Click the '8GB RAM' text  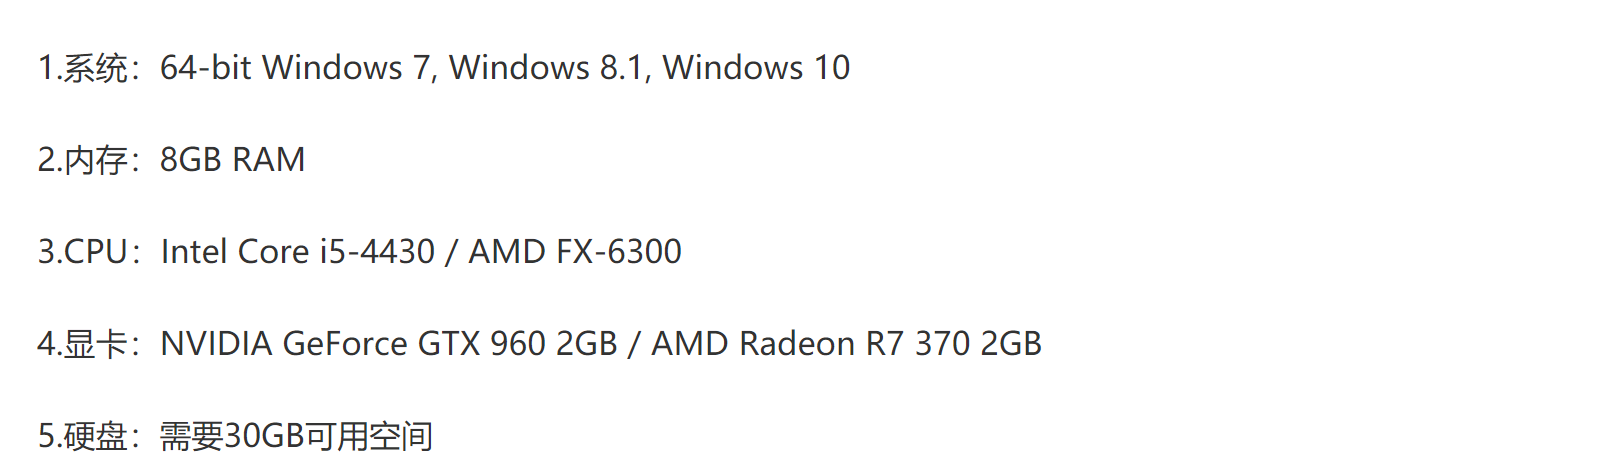pyautogui.click(x=233, y=160)
